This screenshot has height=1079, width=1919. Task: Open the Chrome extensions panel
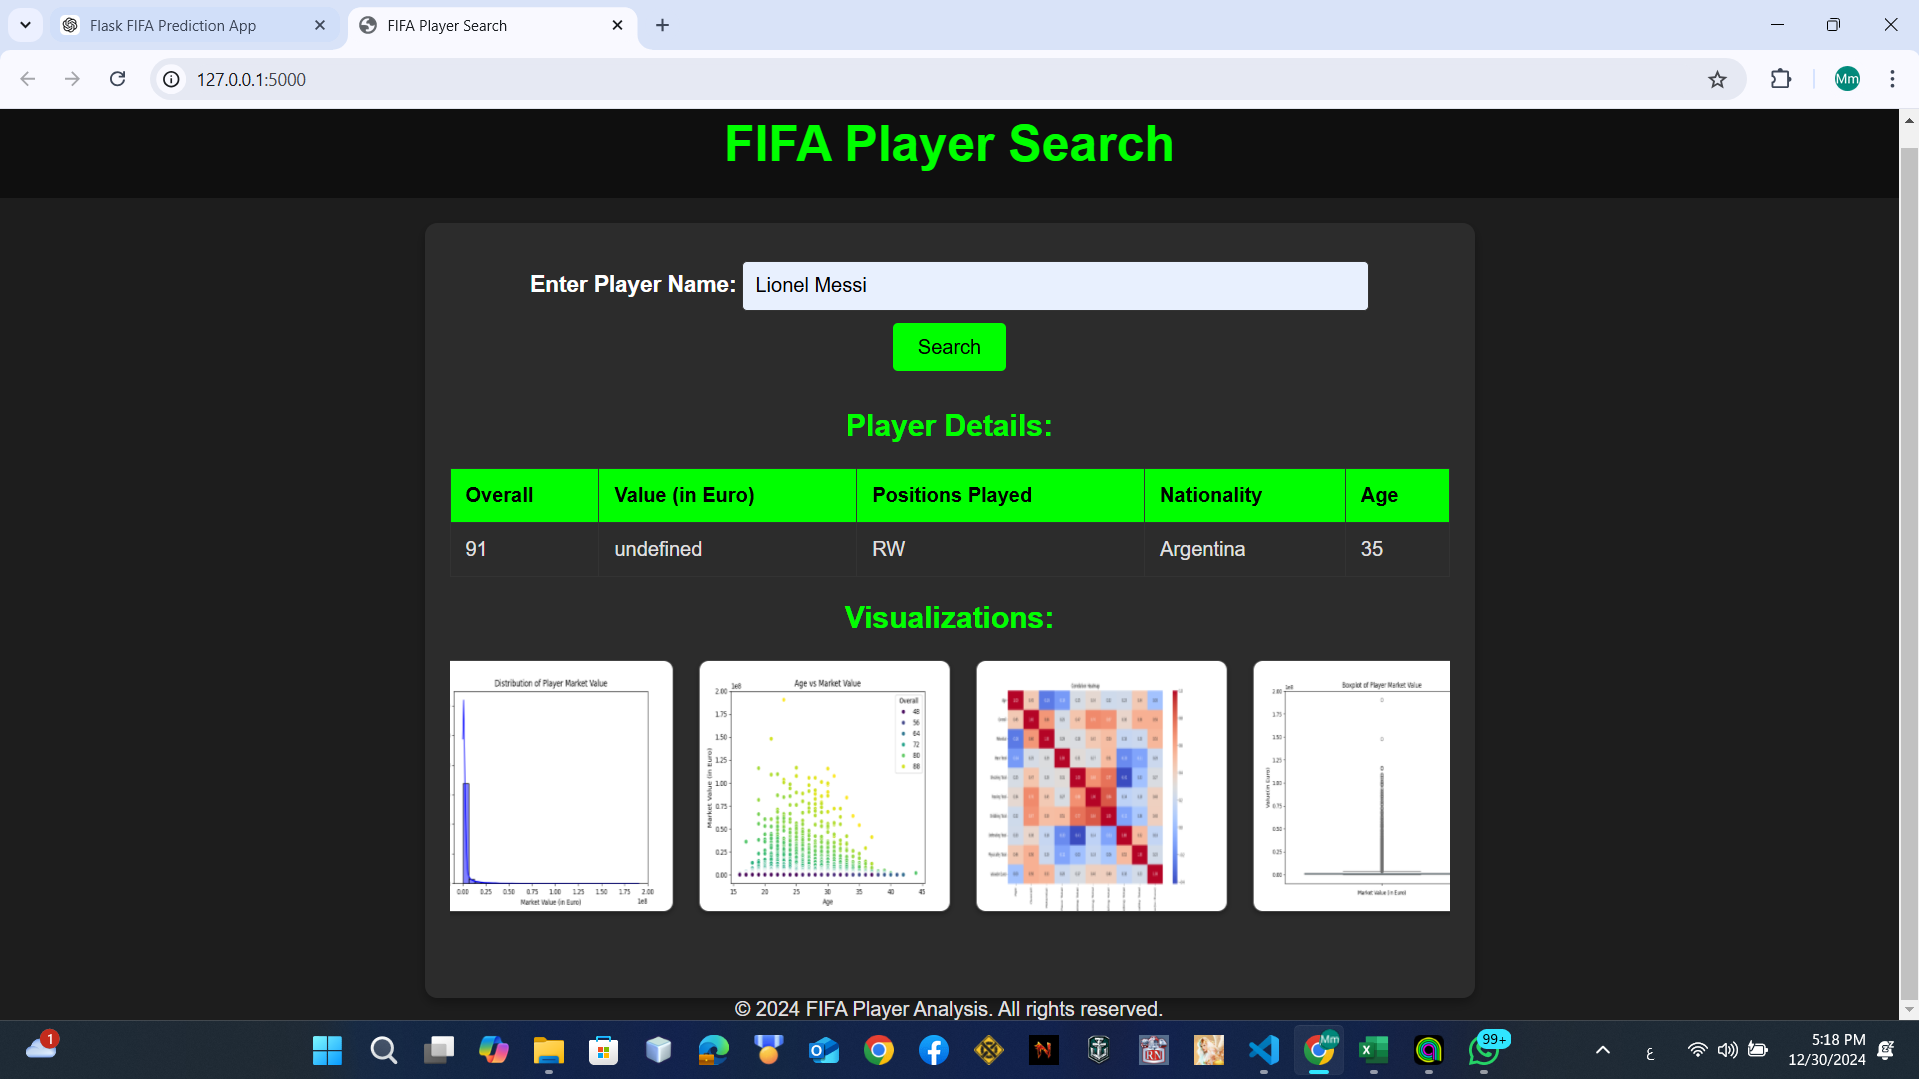[1781, 79]
